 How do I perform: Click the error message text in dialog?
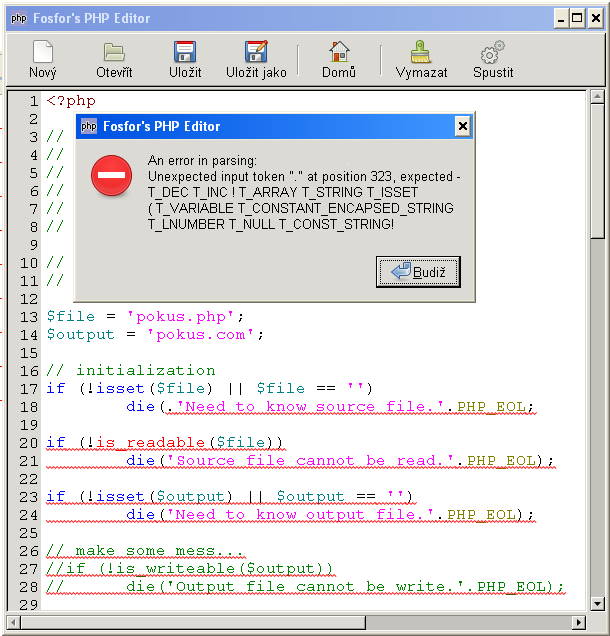(x=304, y=192)
